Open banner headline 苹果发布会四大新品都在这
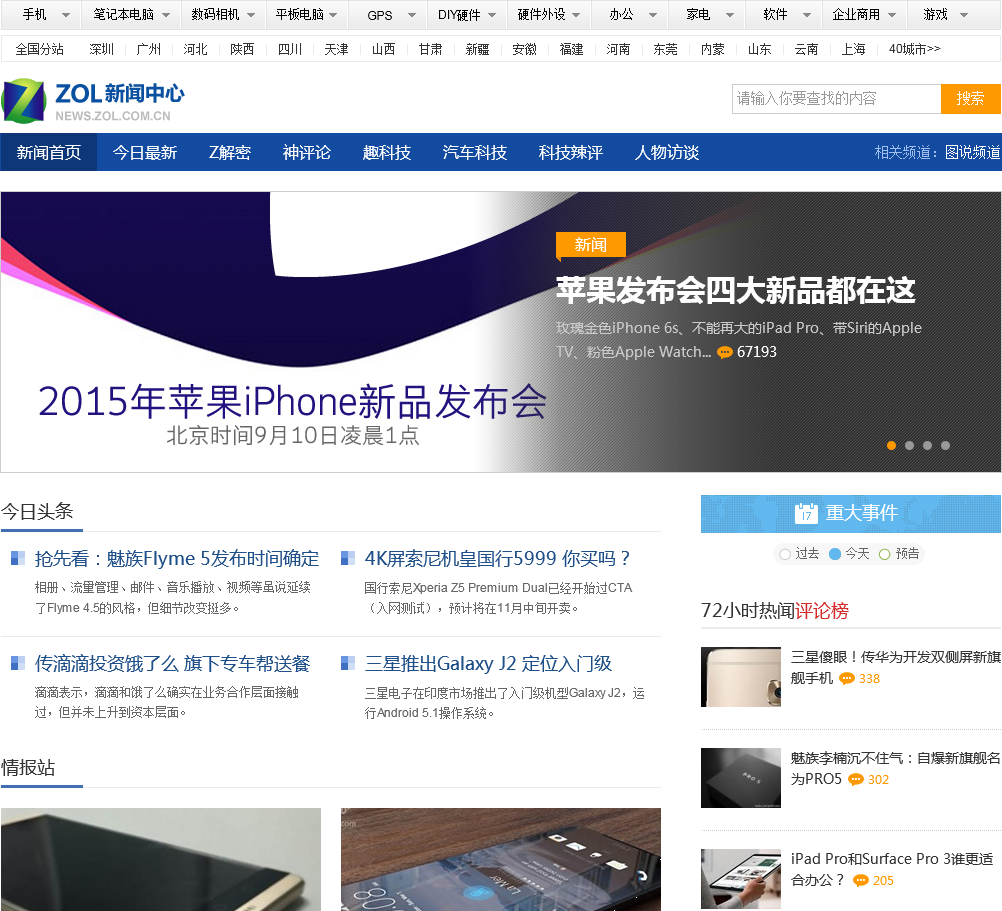The width and height of the screenshot is (1002, 911). click(736, 290)
